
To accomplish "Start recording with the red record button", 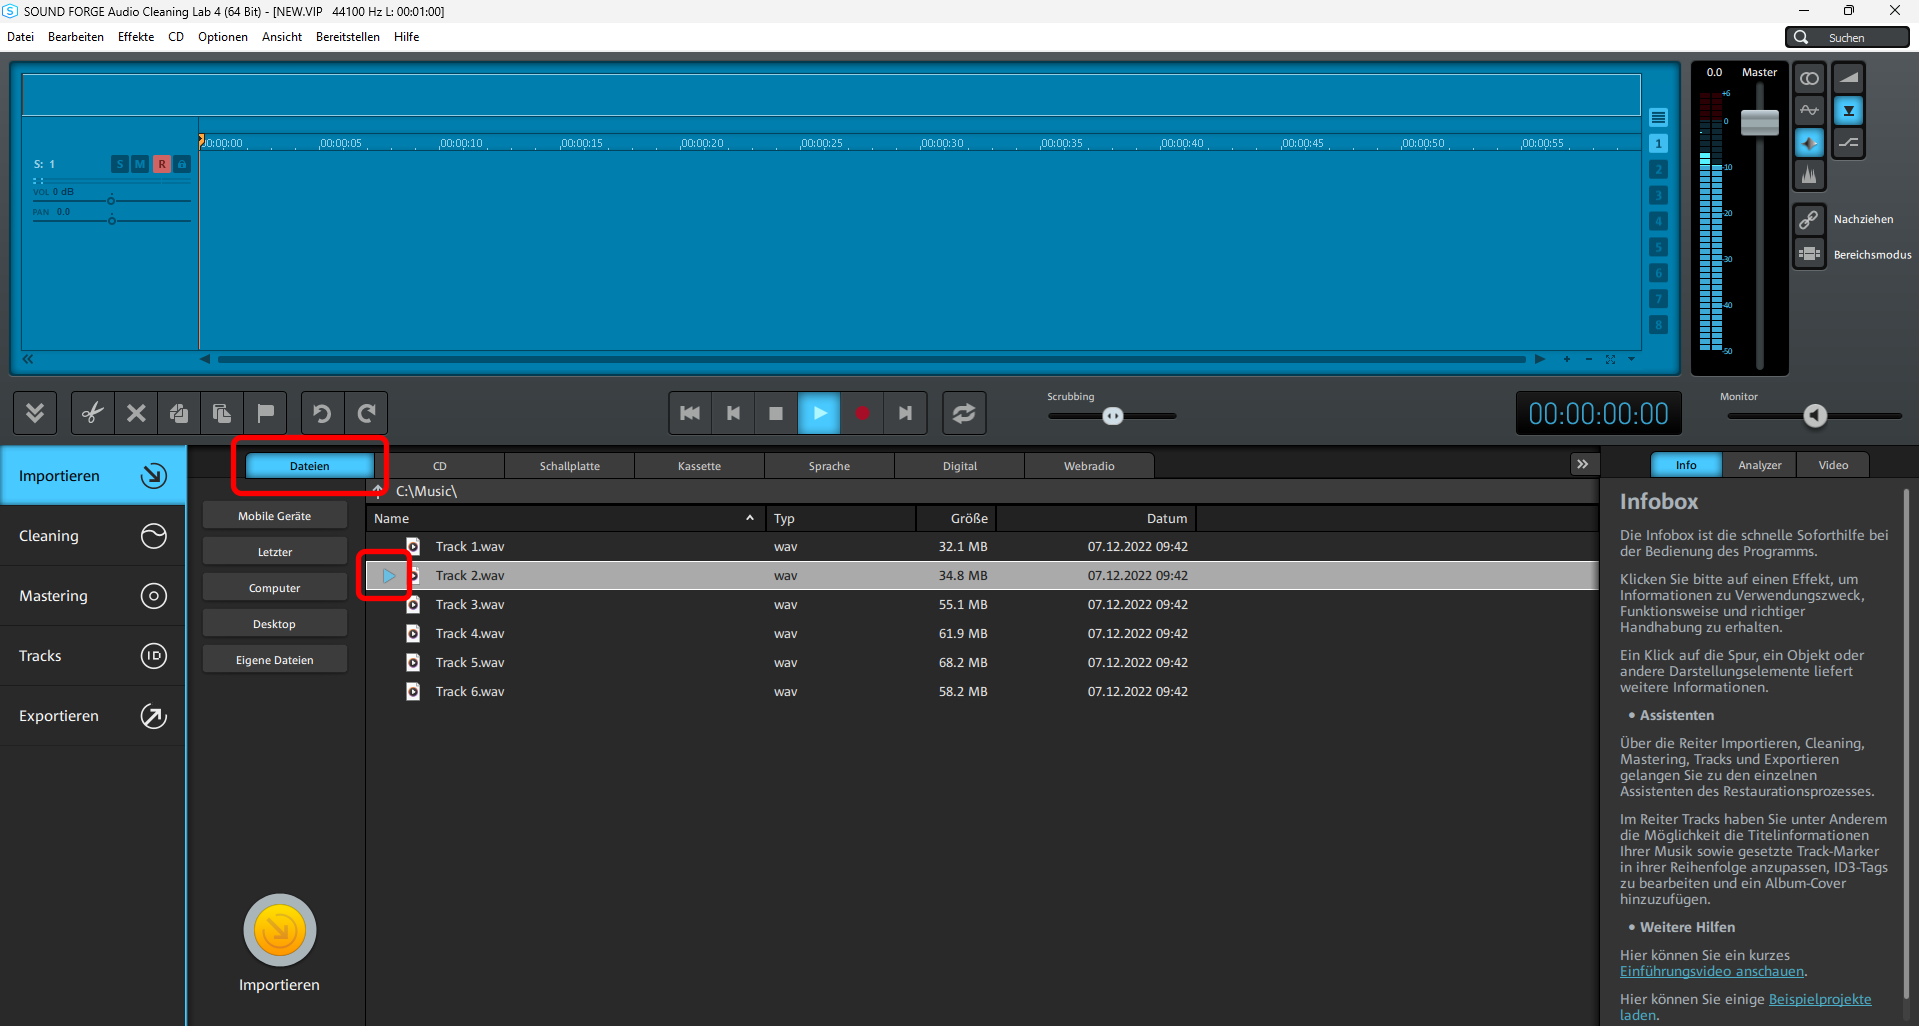I will (x=862, y=413).
